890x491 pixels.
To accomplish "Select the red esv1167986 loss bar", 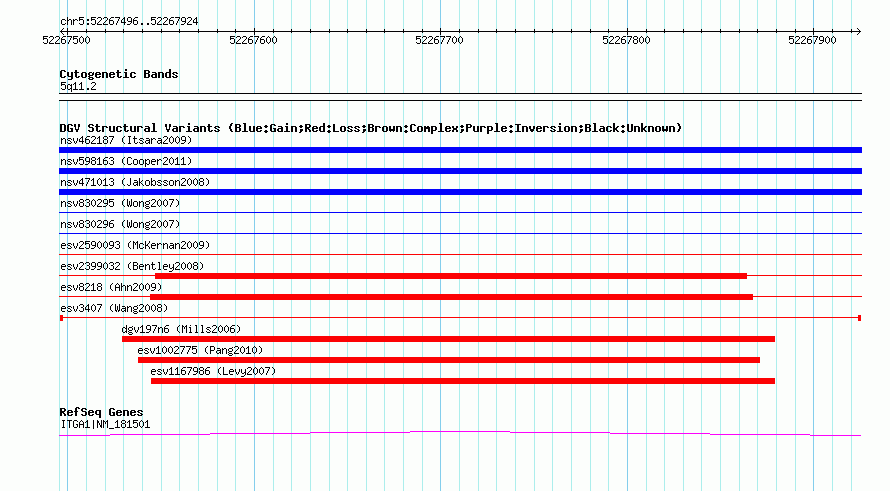I will 463,381.
